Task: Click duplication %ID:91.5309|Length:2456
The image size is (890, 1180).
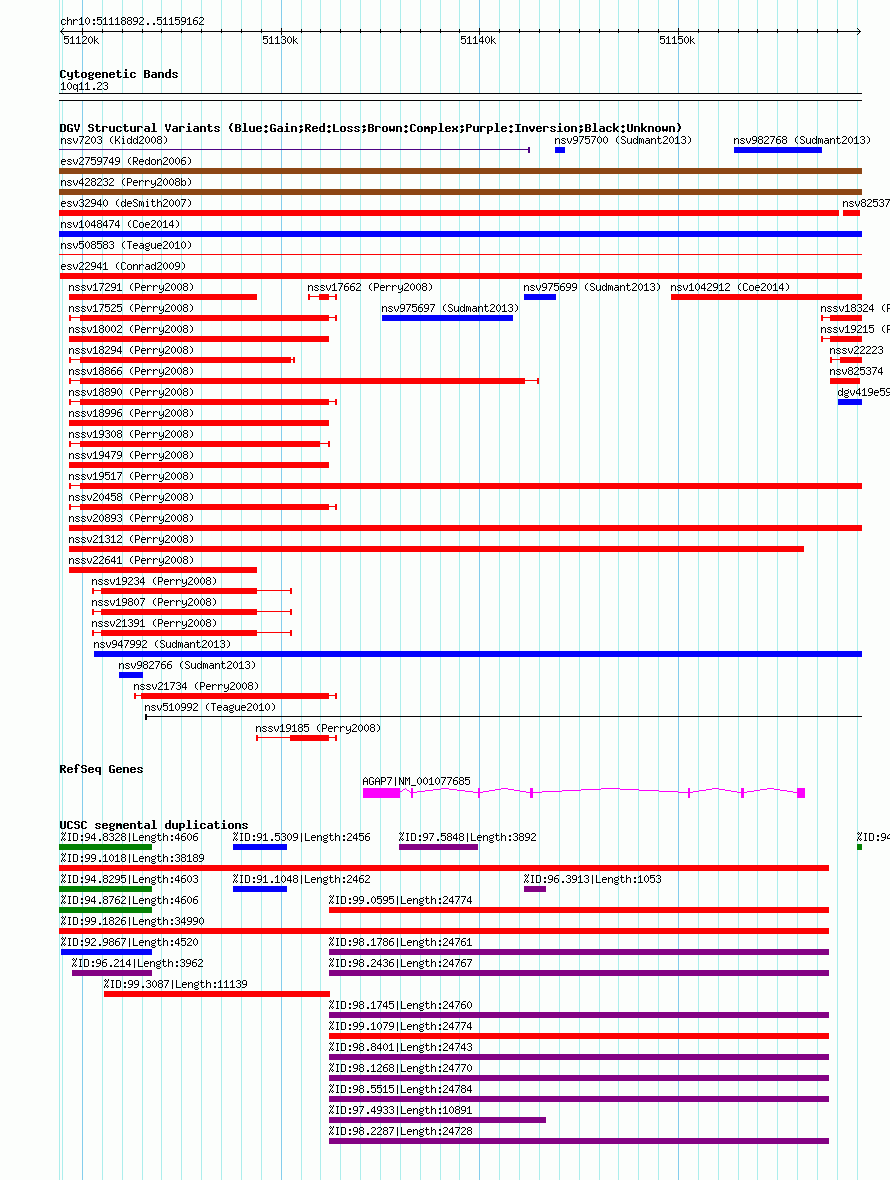Action: coord(260,848)
